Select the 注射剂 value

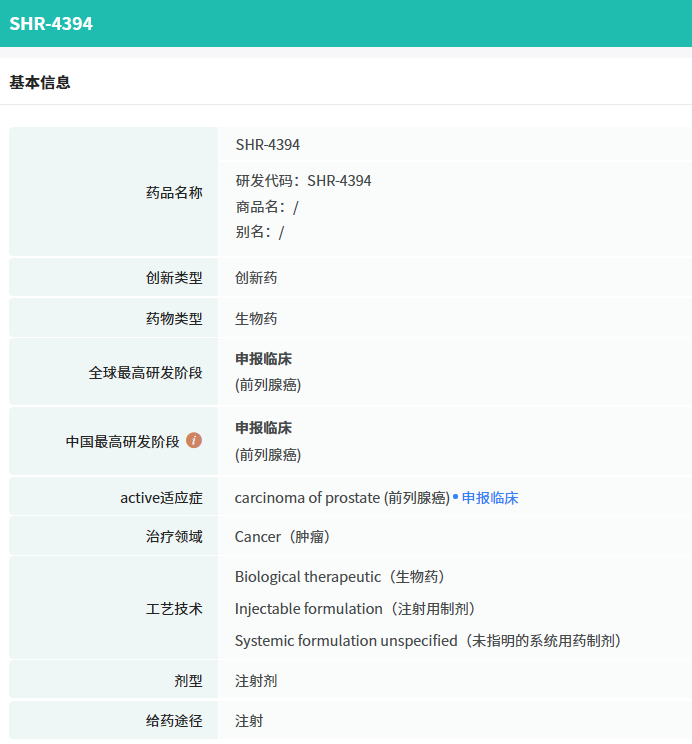click(x=256, y=681)
